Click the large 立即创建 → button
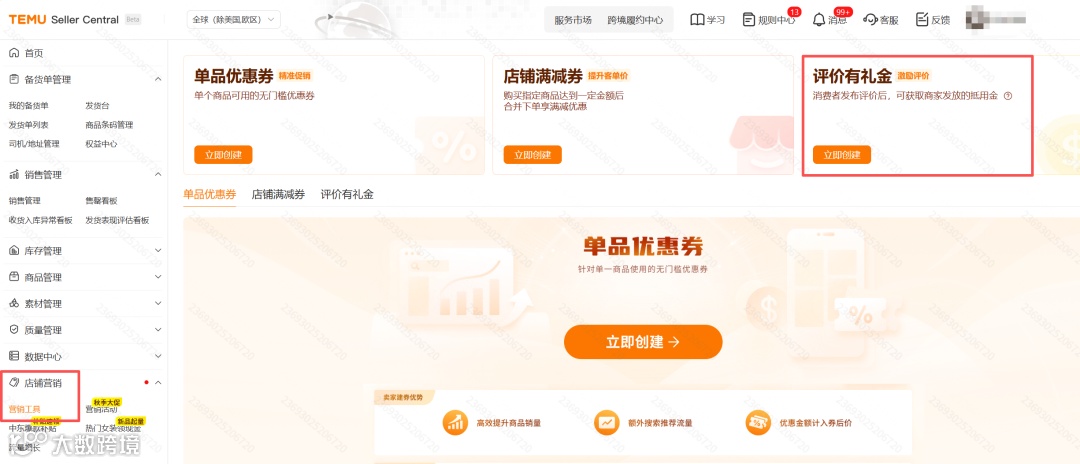The width and height of the screenshot is (1080, 464). coord(643,342)
